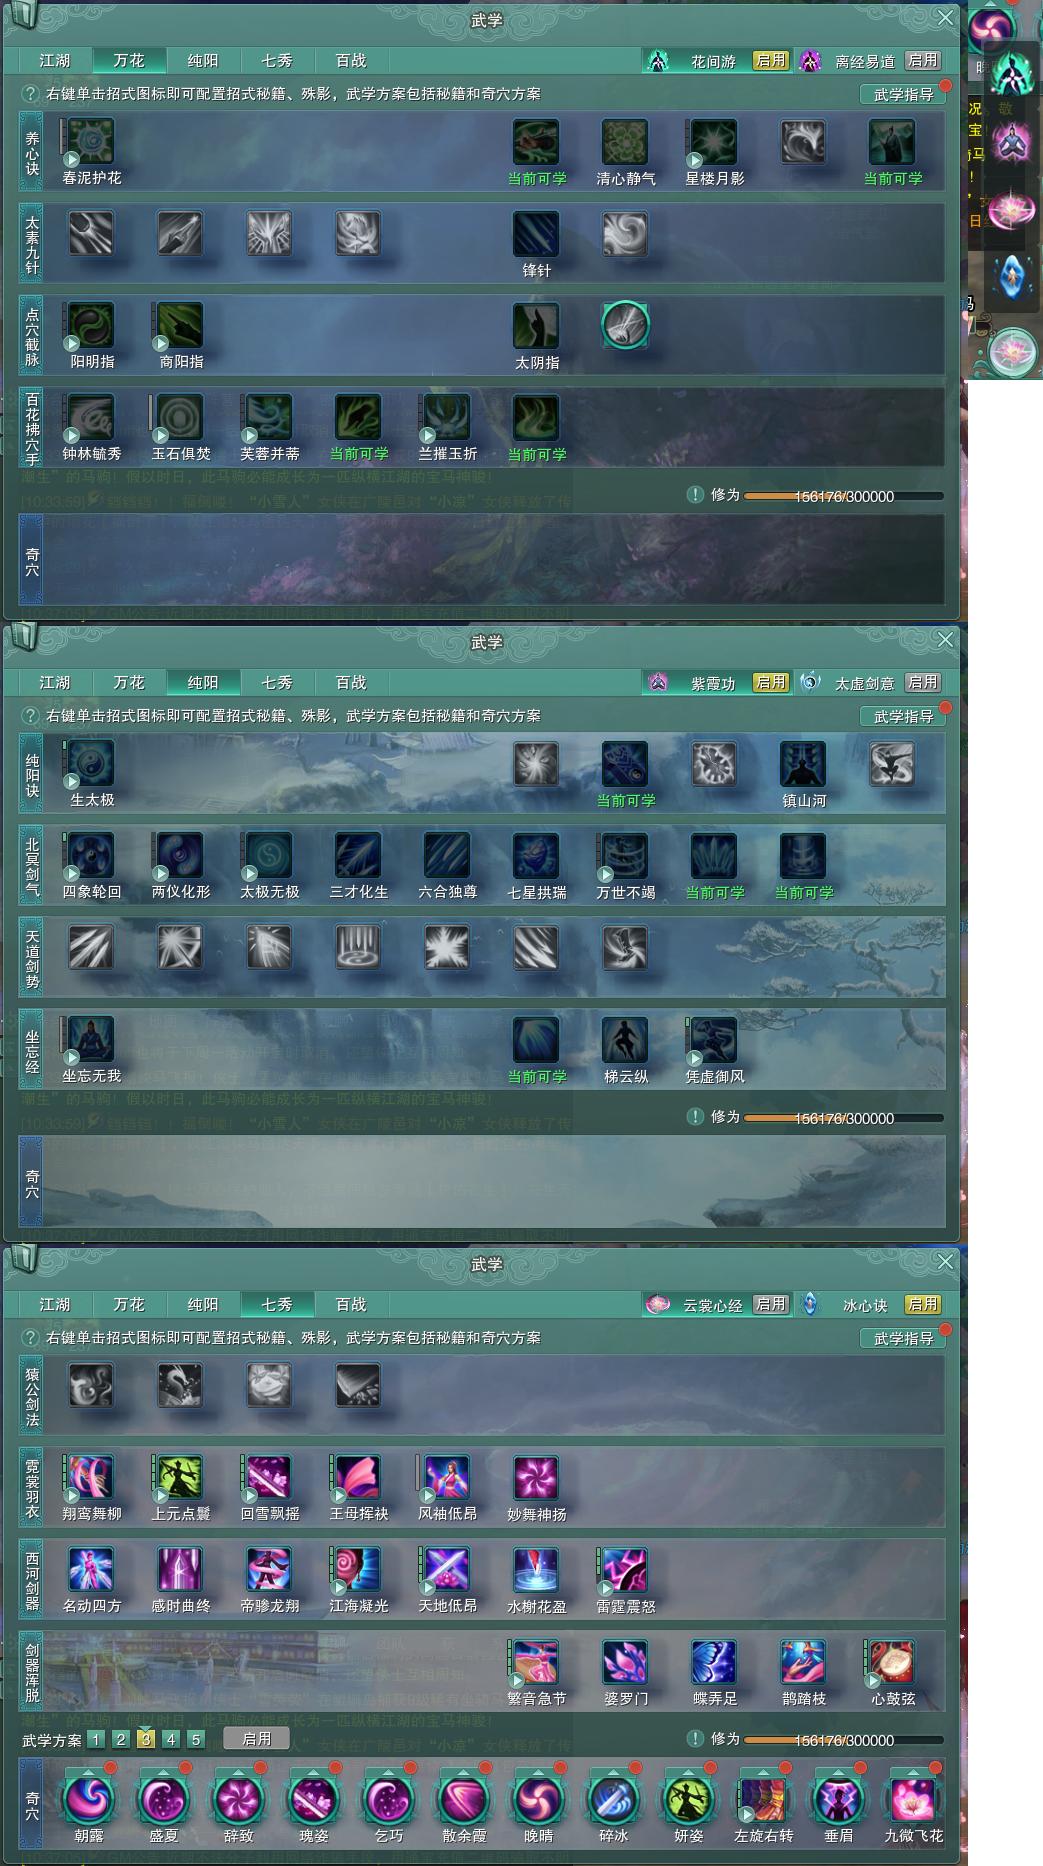This screenshot has height=1866, width=1043.
Task: Select the 上元点鬟 skill icon
Action: coord(180,1478)
